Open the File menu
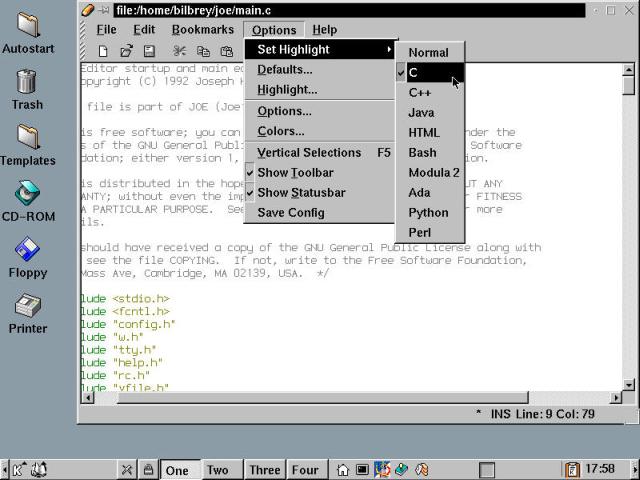640x480 pixels. tap(106, 30)
